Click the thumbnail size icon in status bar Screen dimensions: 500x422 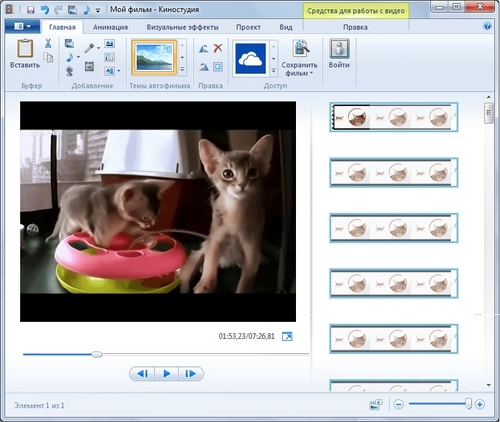376,405
